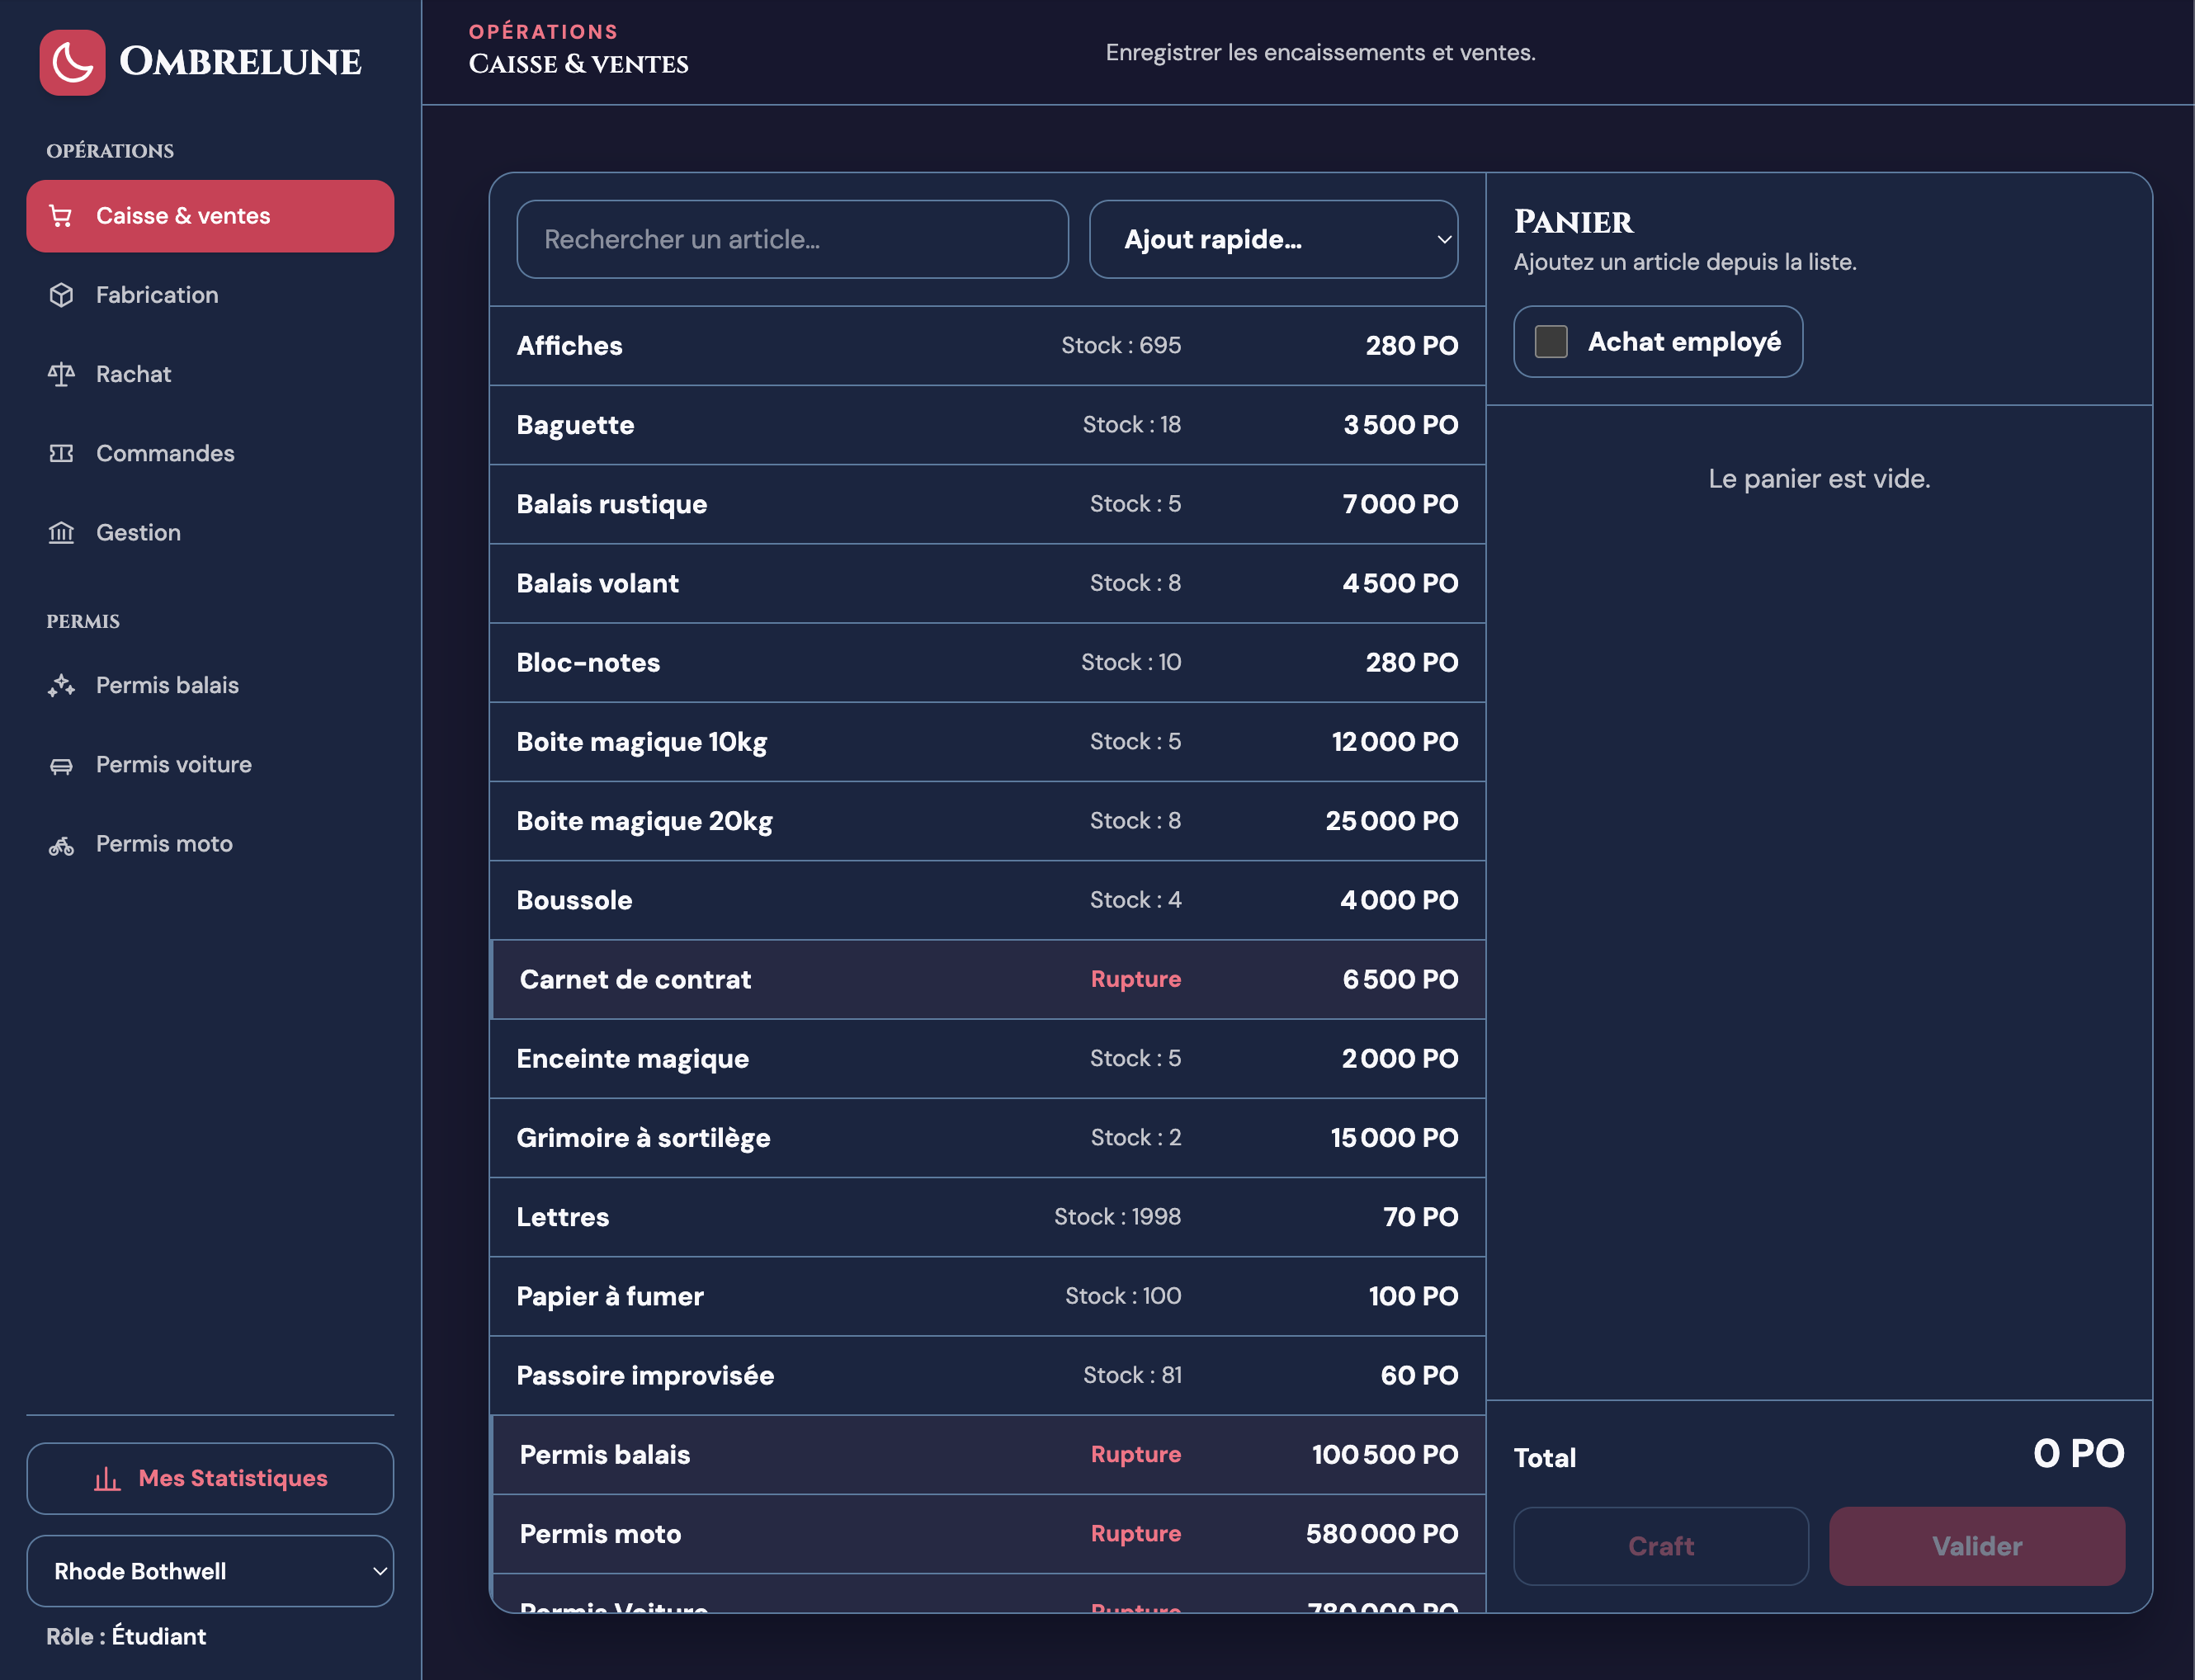Click the Rupture label on Carnet de contrat

coord(1136,979)
